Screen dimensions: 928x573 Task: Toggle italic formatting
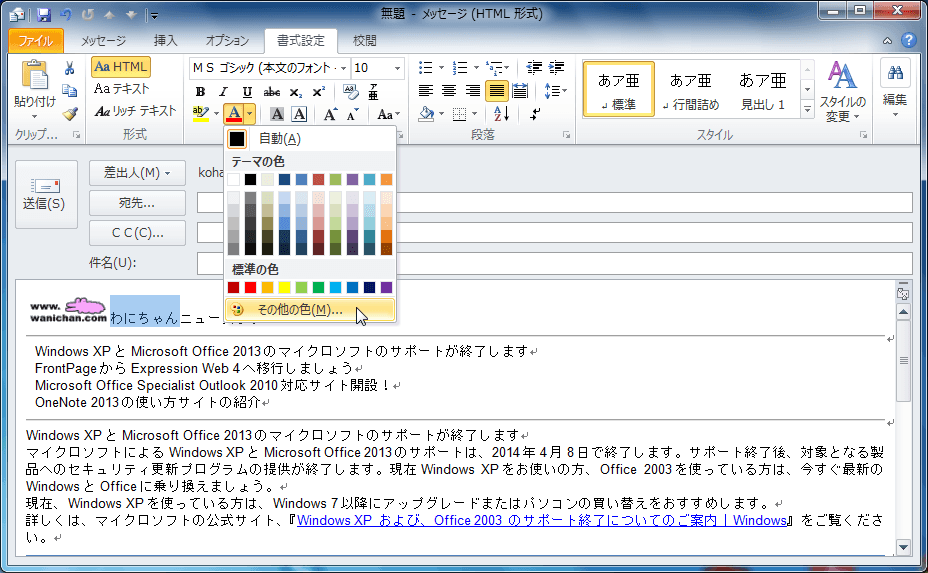point(223,92)
